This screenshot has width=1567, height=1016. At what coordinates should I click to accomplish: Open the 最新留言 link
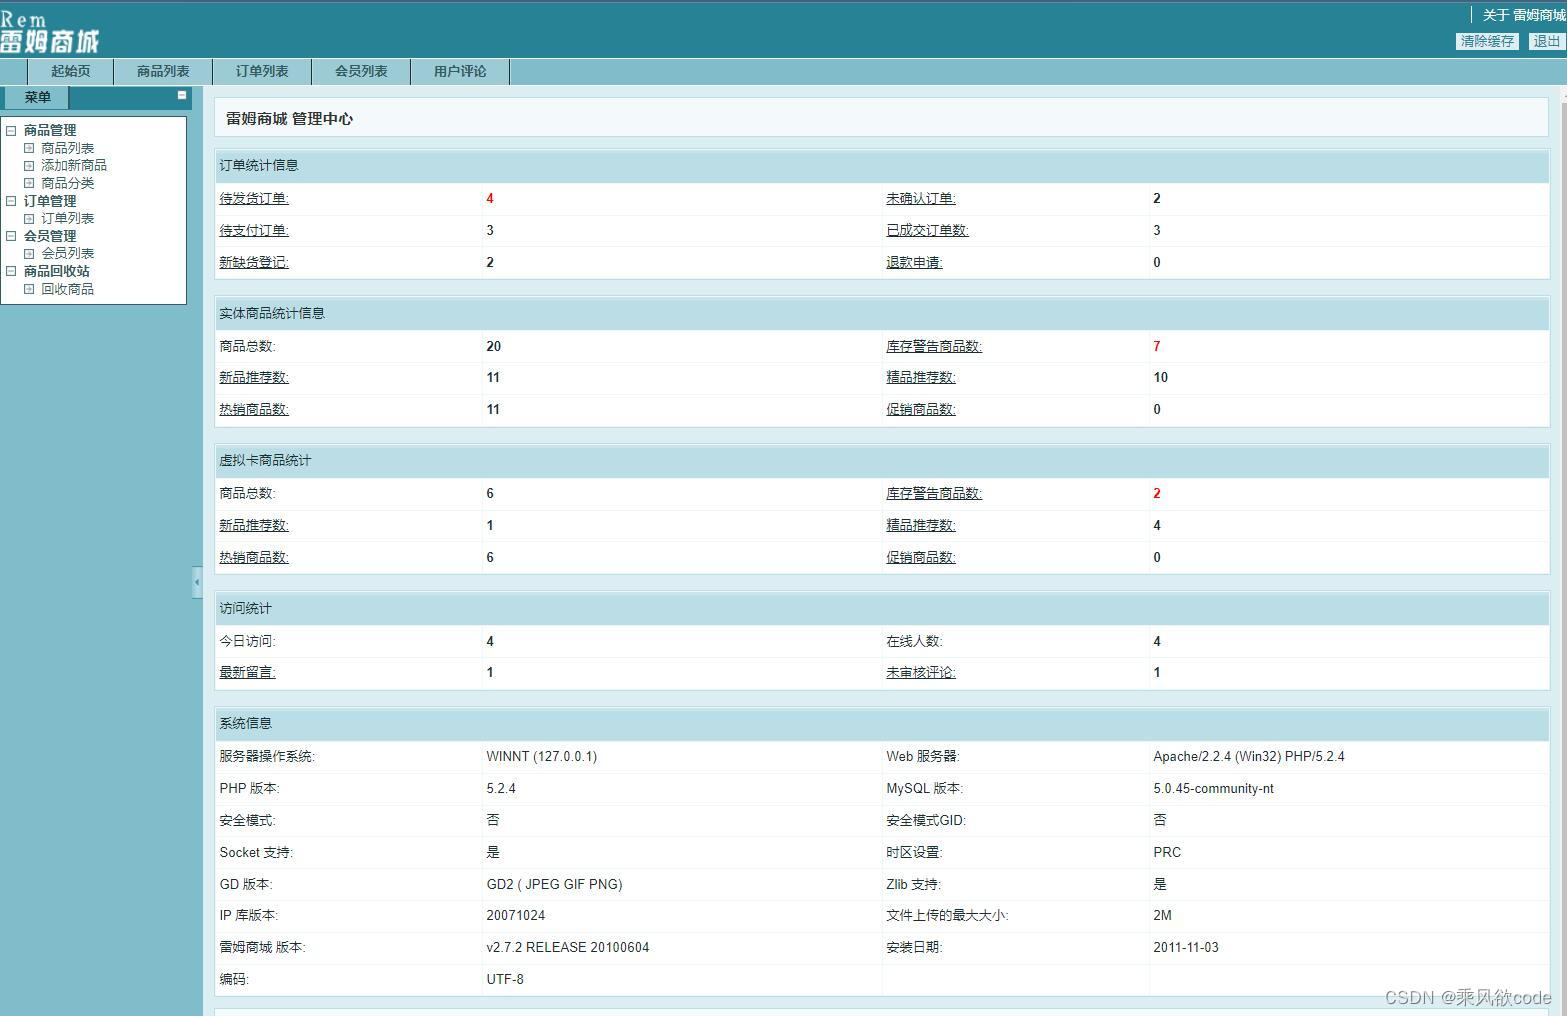[x=247, y=672]
